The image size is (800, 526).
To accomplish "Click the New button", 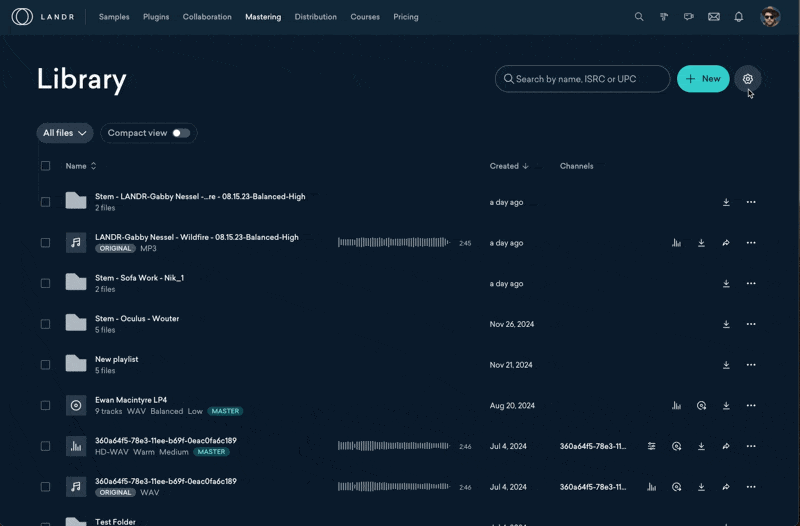I will (x=703, y=79).
